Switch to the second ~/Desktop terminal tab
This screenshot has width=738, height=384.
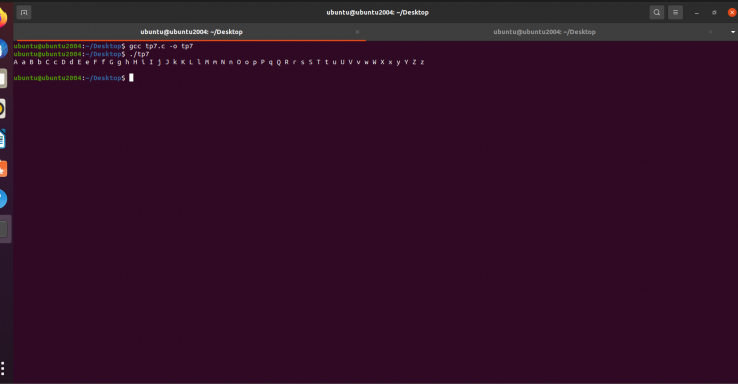pyautogui.click(x=544, y=32)
